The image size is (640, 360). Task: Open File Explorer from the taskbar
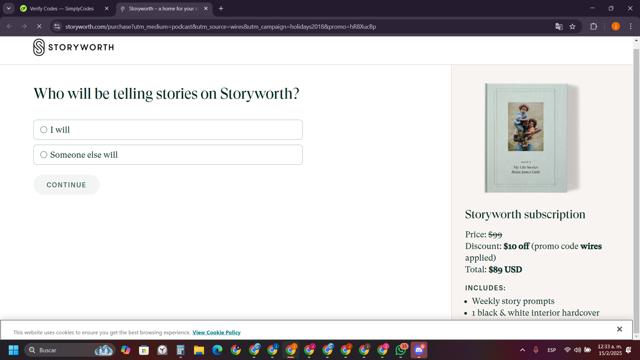tap(199, 350)
